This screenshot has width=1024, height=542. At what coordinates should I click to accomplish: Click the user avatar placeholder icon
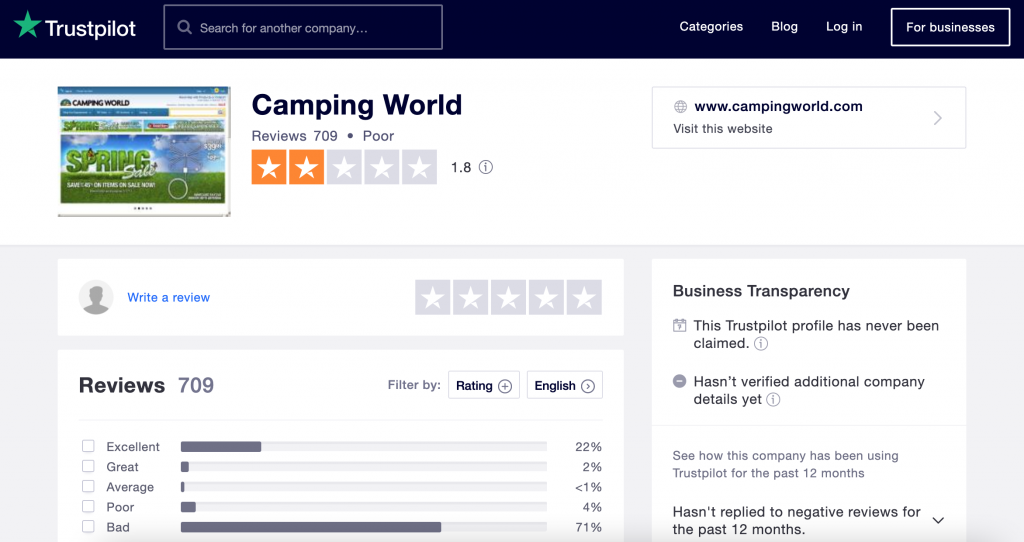(96, 298)
